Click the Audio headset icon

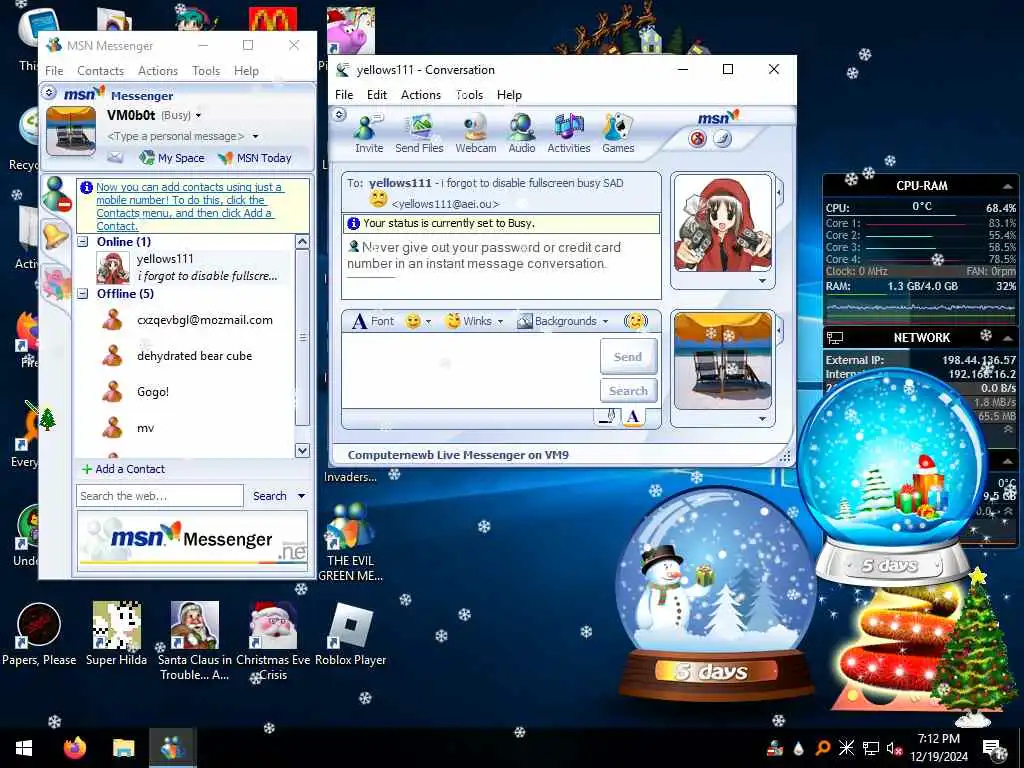522,134
